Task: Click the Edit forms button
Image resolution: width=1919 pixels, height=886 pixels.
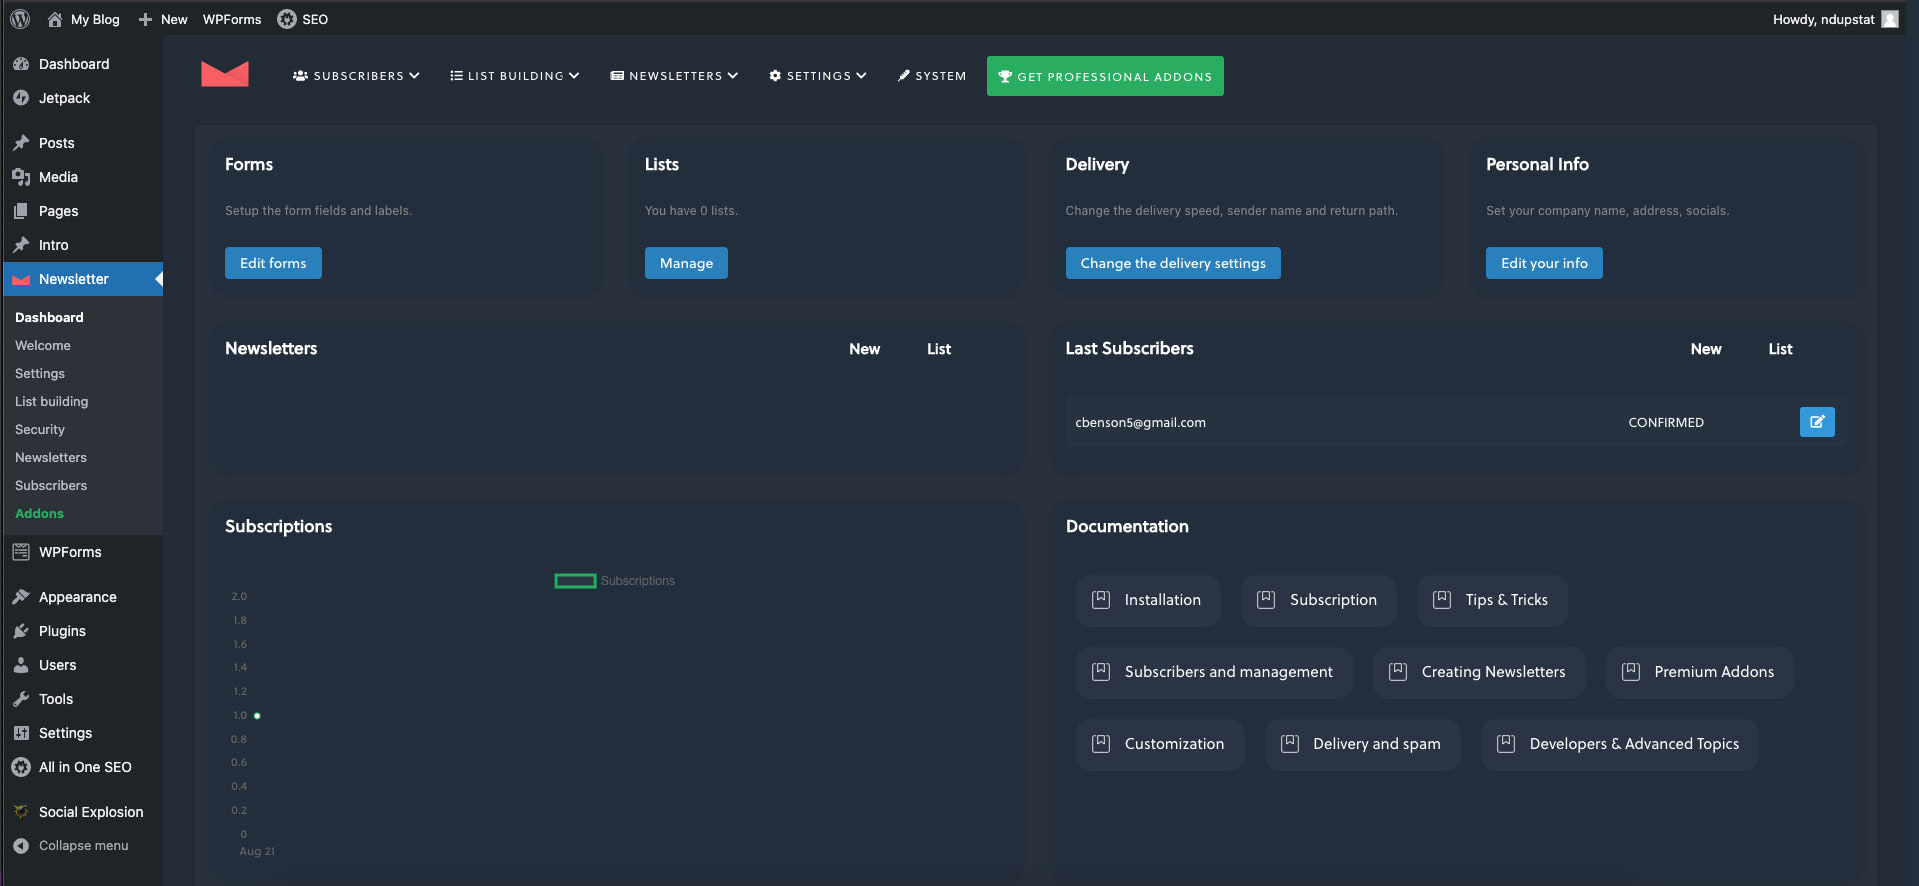Action: pos(273,263)
